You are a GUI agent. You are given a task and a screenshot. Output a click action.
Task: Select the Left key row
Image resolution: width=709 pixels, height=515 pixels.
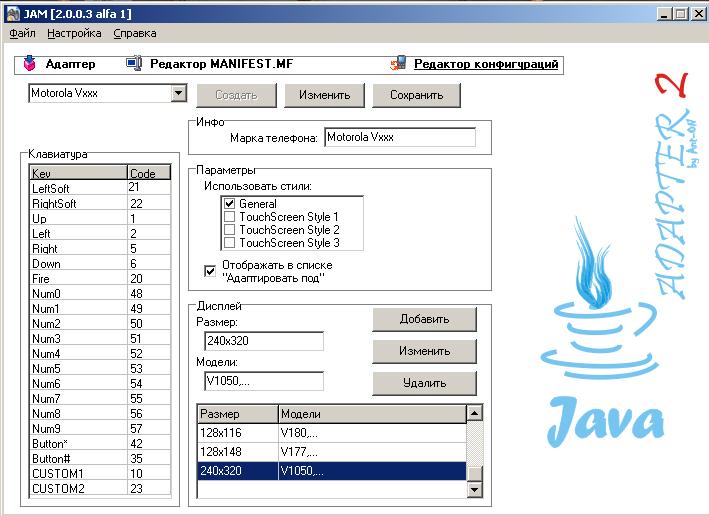100,233
